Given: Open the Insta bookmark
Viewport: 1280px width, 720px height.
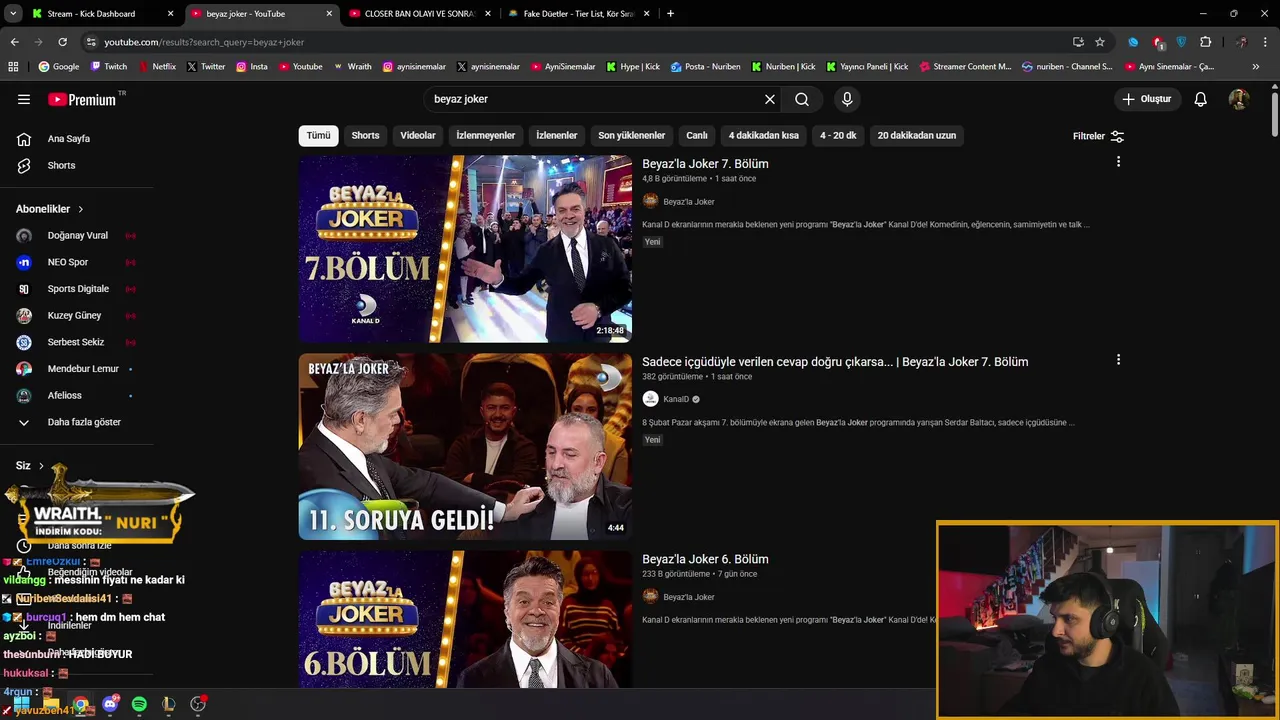Looking at the screenshot, I should (x=252, y=67).
